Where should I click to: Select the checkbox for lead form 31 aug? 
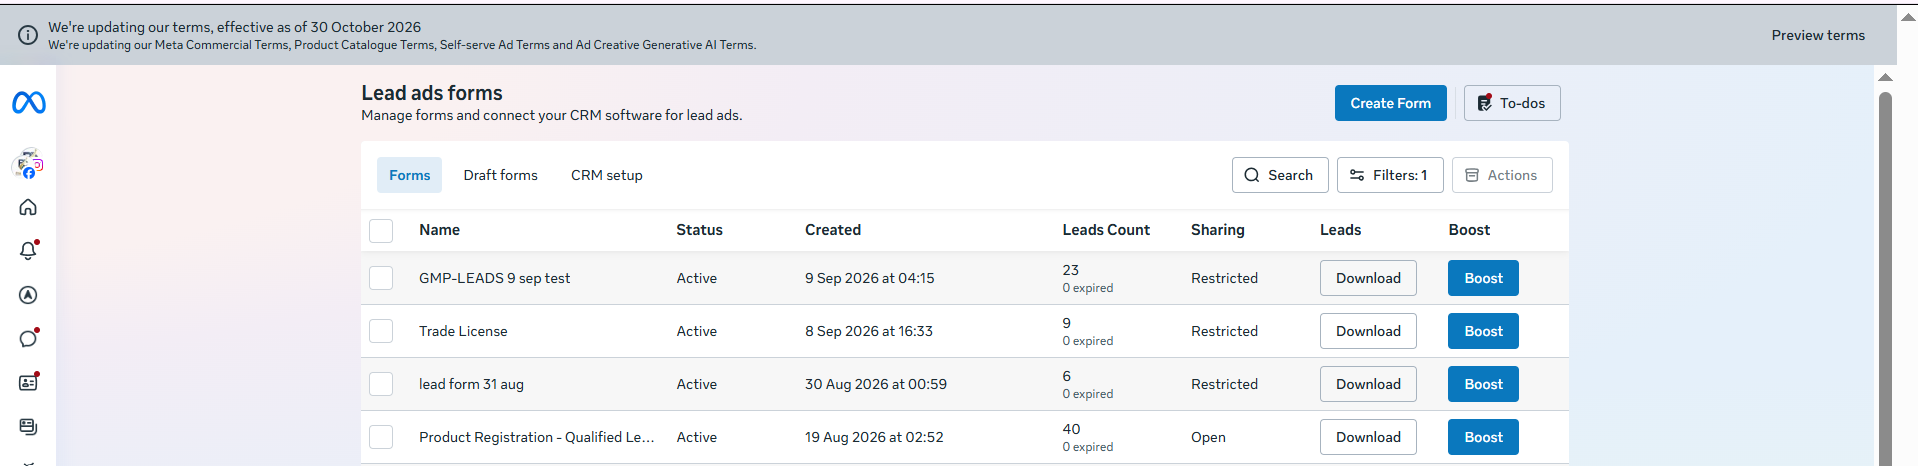[x=381, y=384]
